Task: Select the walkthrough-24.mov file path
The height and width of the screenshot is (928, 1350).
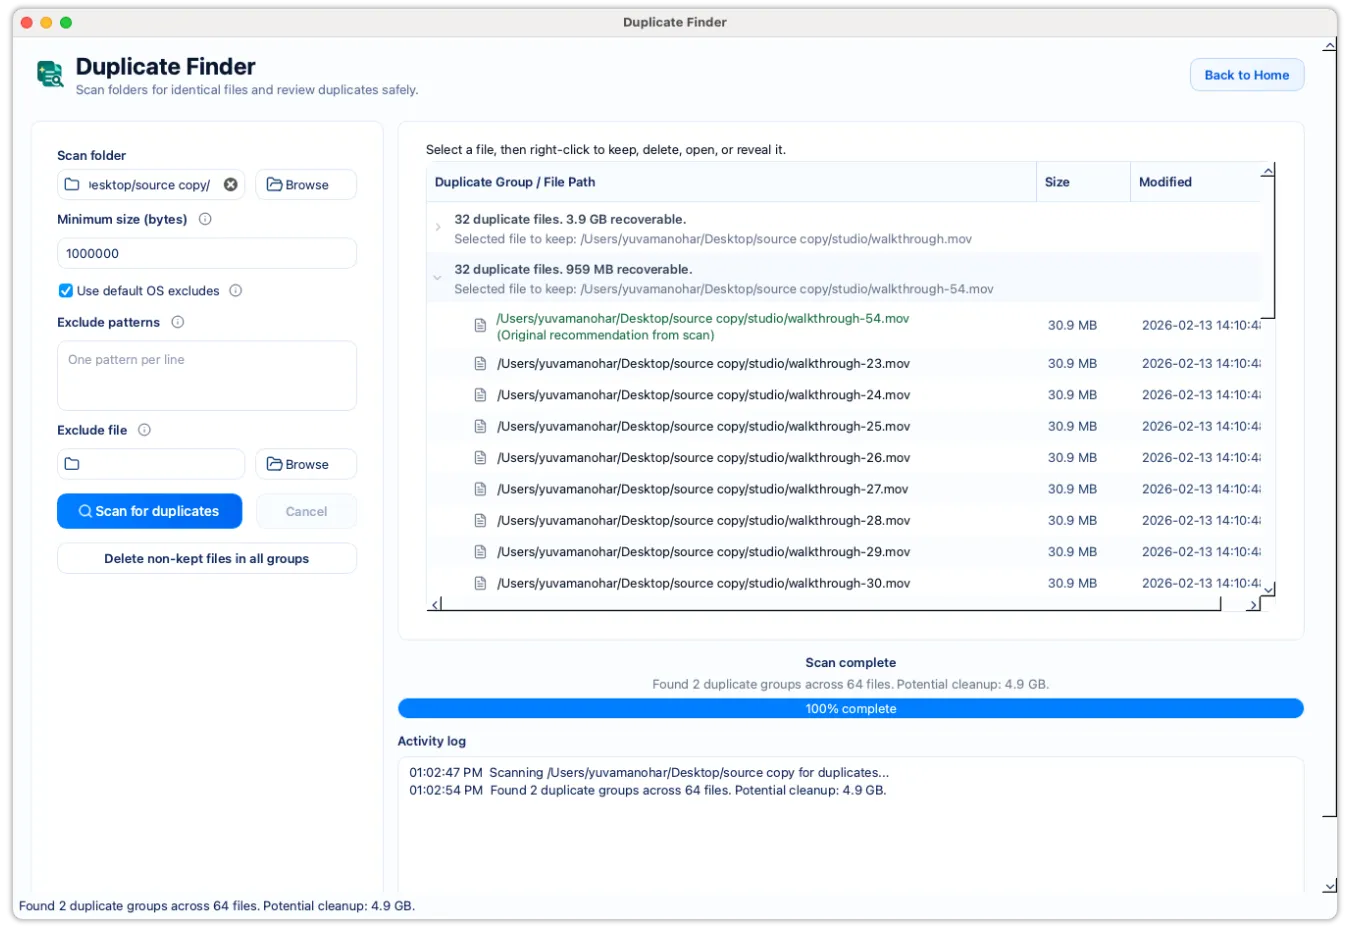Action: pyautogui.click(x=703, y=395)
